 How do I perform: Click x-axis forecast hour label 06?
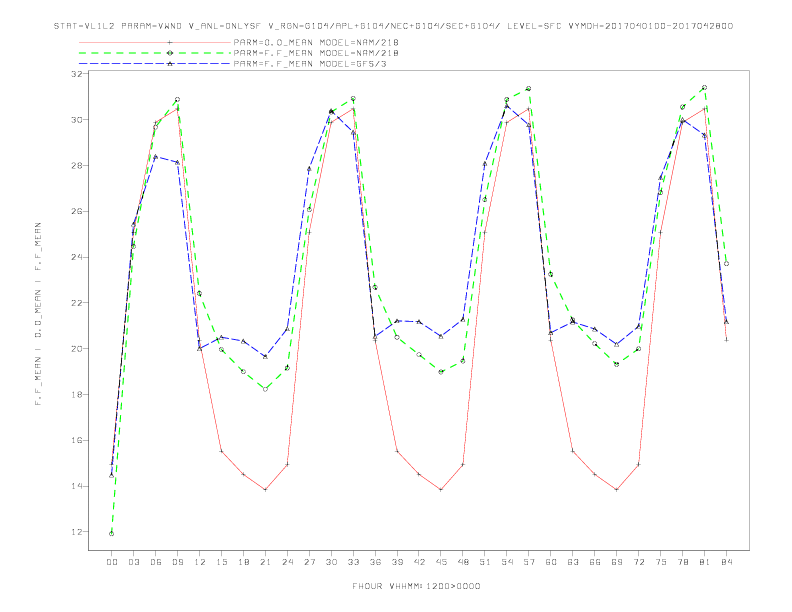point(156,562)
